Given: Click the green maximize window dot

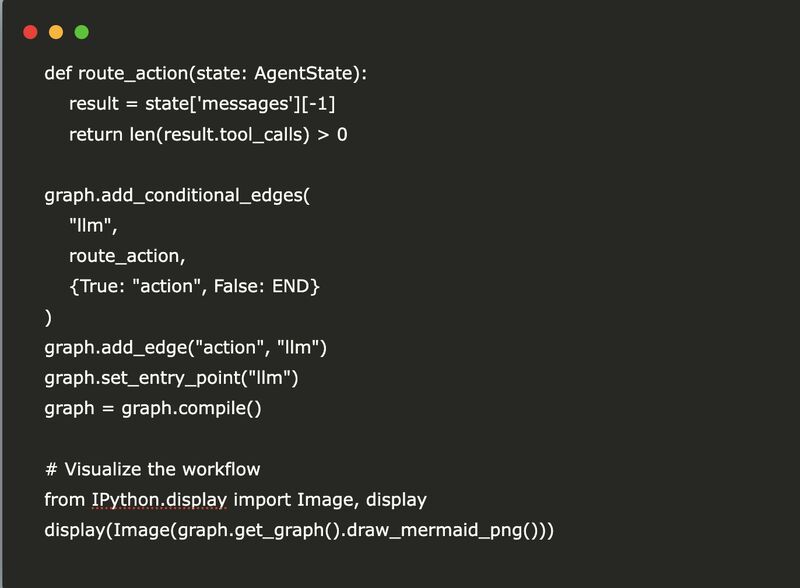Looking at the screenshot, I should (x=82, y=32).
